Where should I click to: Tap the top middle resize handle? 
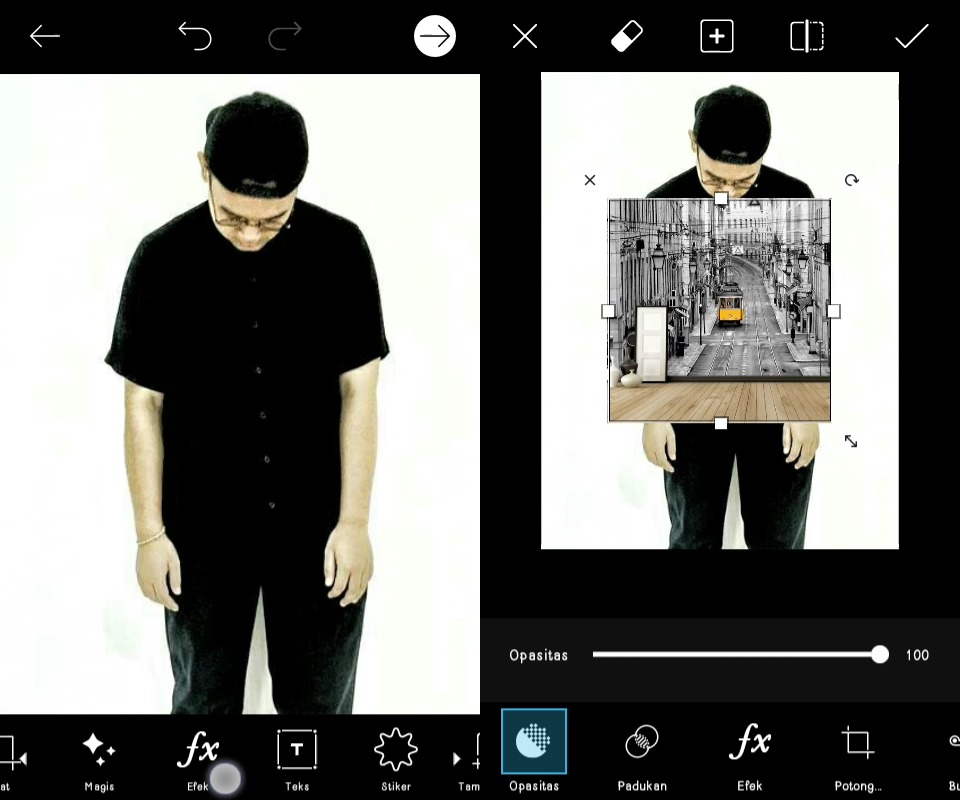(721, 199)
